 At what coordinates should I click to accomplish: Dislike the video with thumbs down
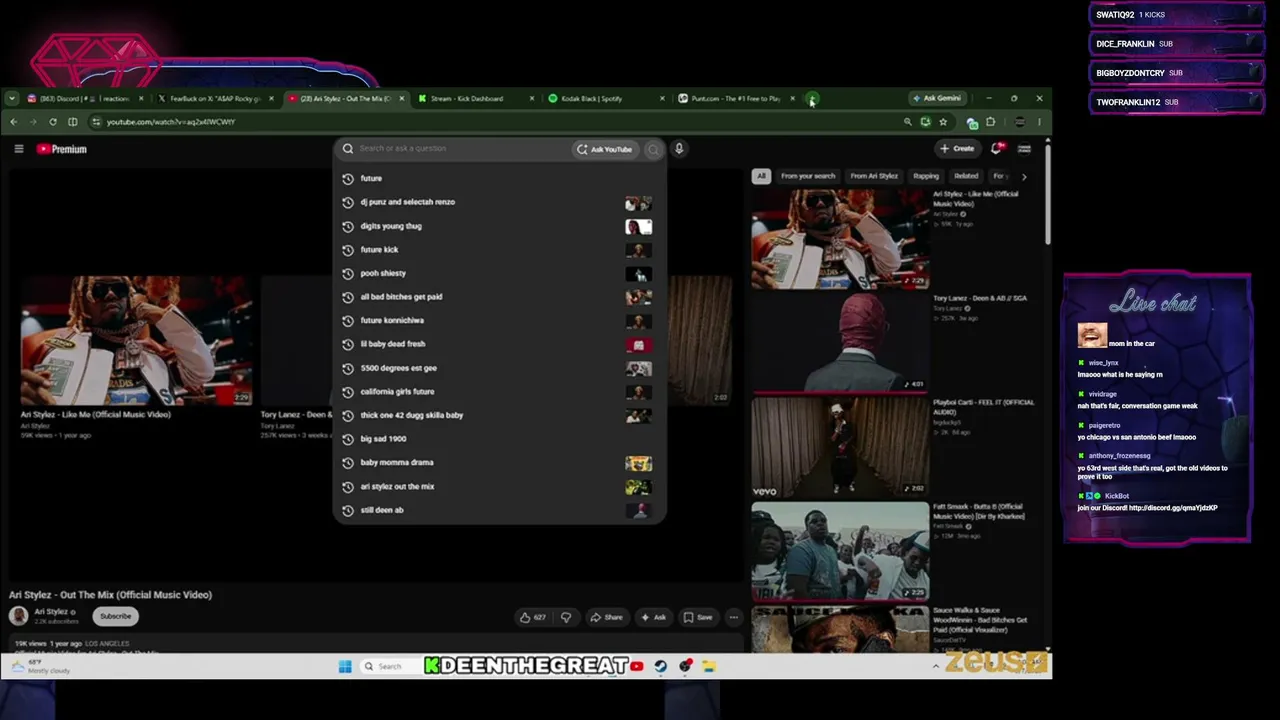click(566, 617)
